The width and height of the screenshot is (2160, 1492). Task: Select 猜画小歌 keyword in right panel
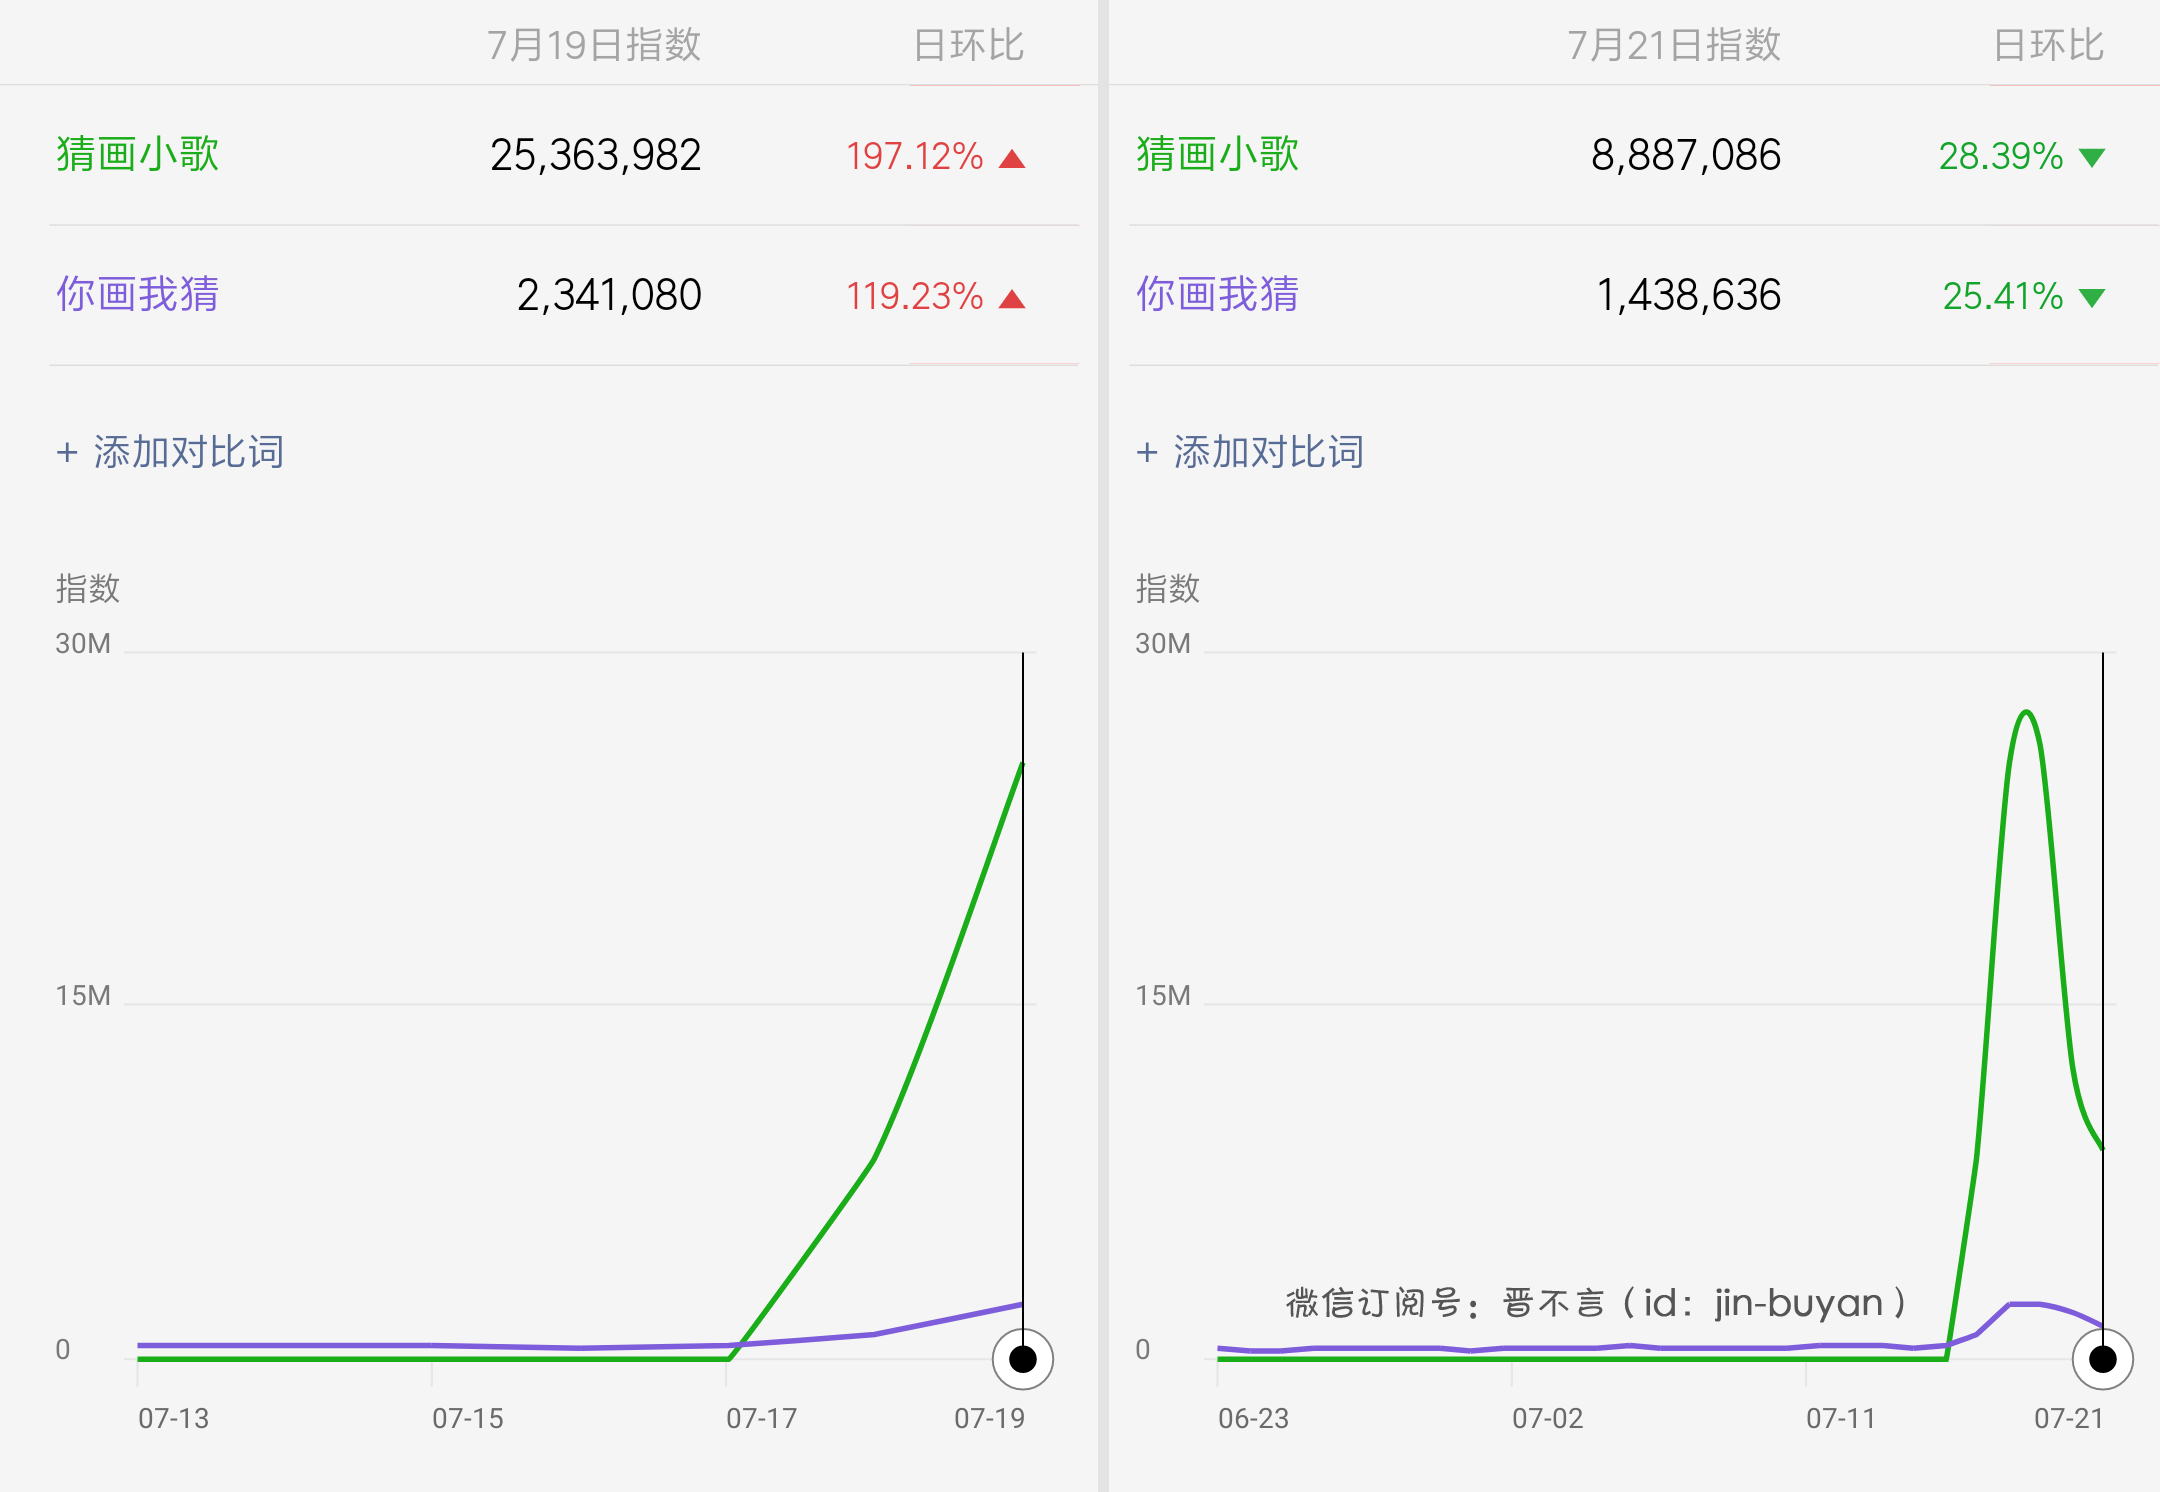point(1218,155)
